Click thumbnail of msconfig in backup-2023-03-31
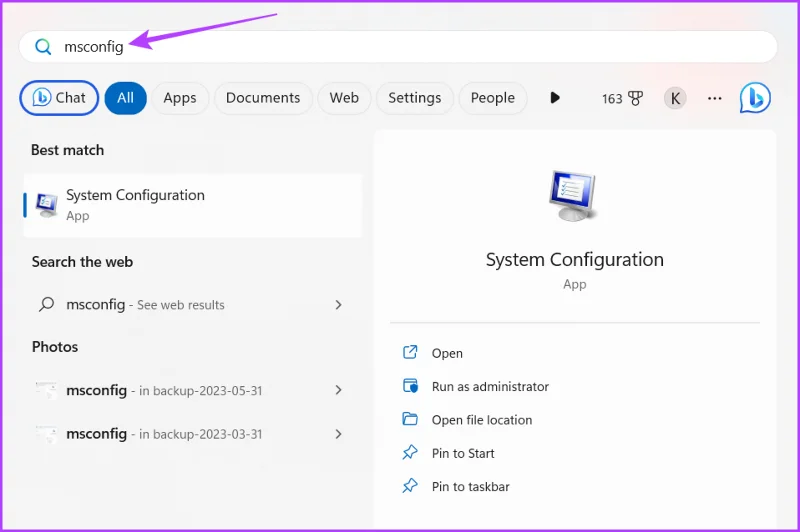800x532 pixels. [46, 434]
